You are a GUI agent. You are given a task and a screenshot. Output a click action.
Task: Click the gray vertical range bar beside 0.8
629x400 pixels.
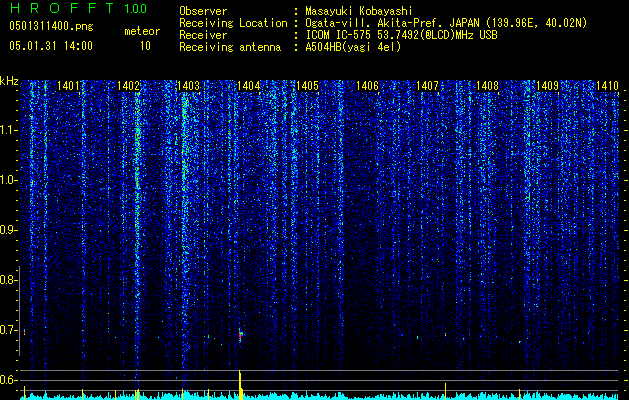point(20,310)
